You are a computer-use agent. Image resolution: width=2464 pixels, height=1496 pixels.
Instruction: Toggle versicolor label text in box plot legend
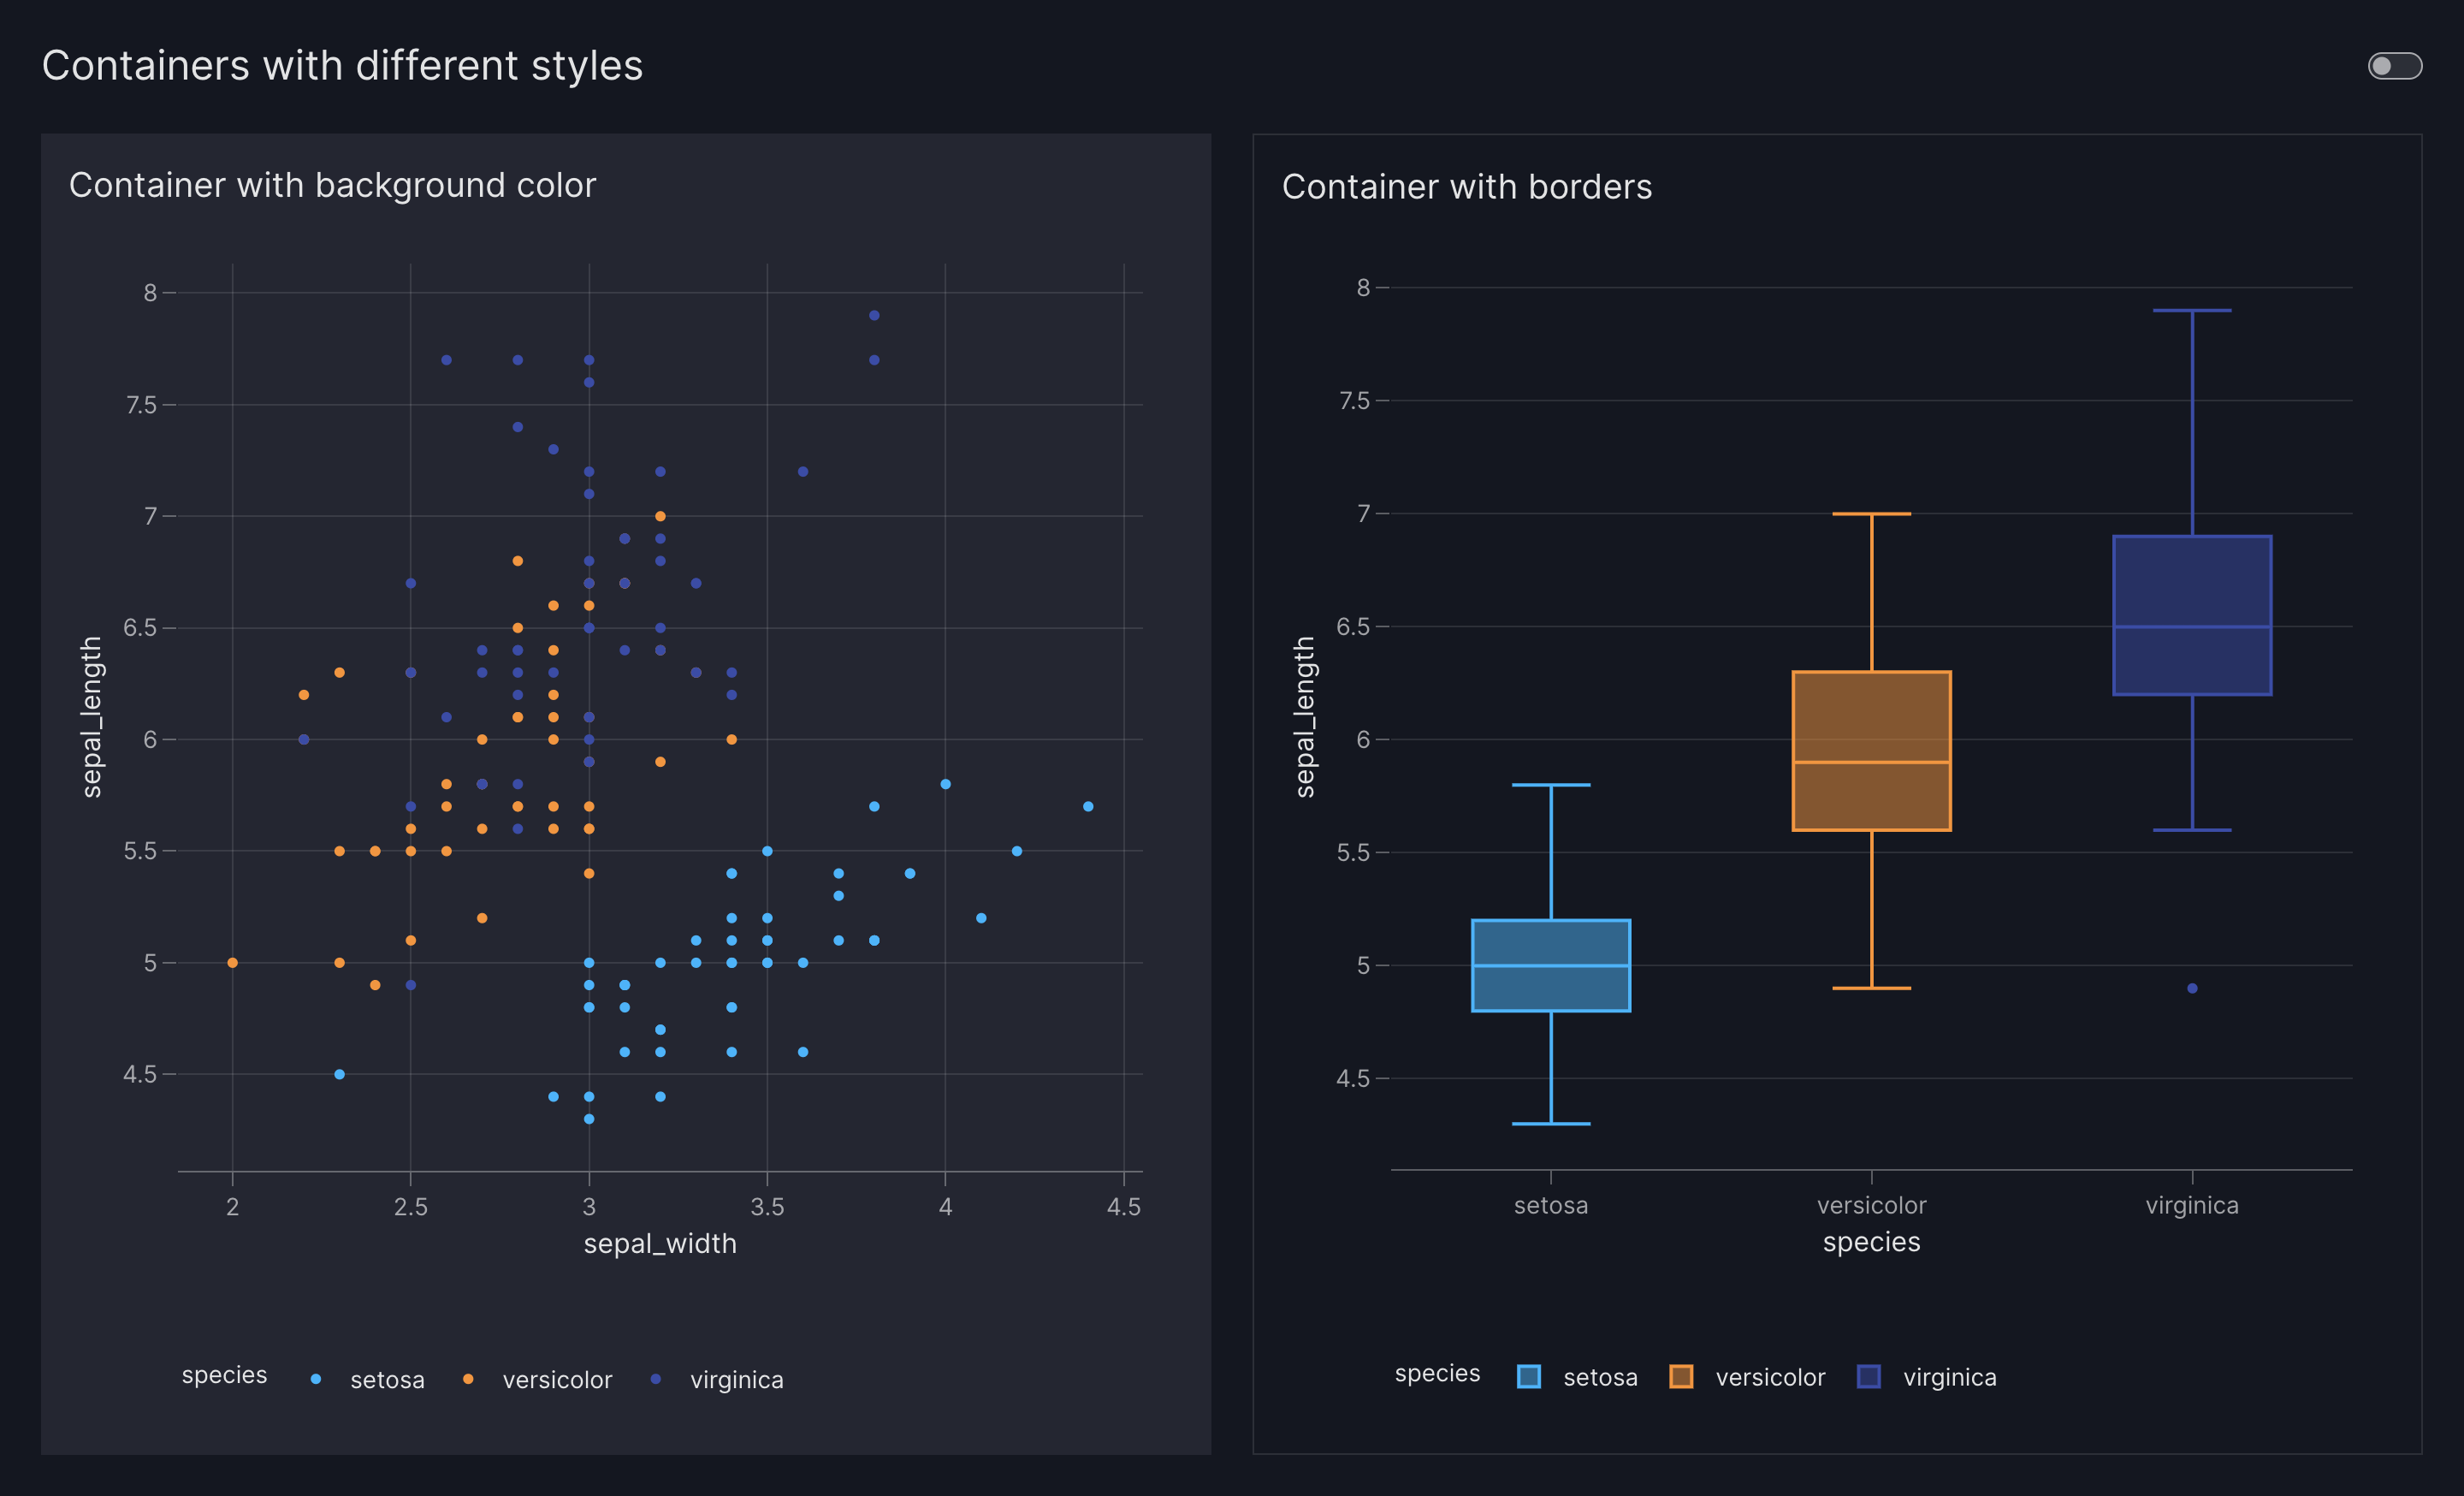click(x=1770, y=1378)
